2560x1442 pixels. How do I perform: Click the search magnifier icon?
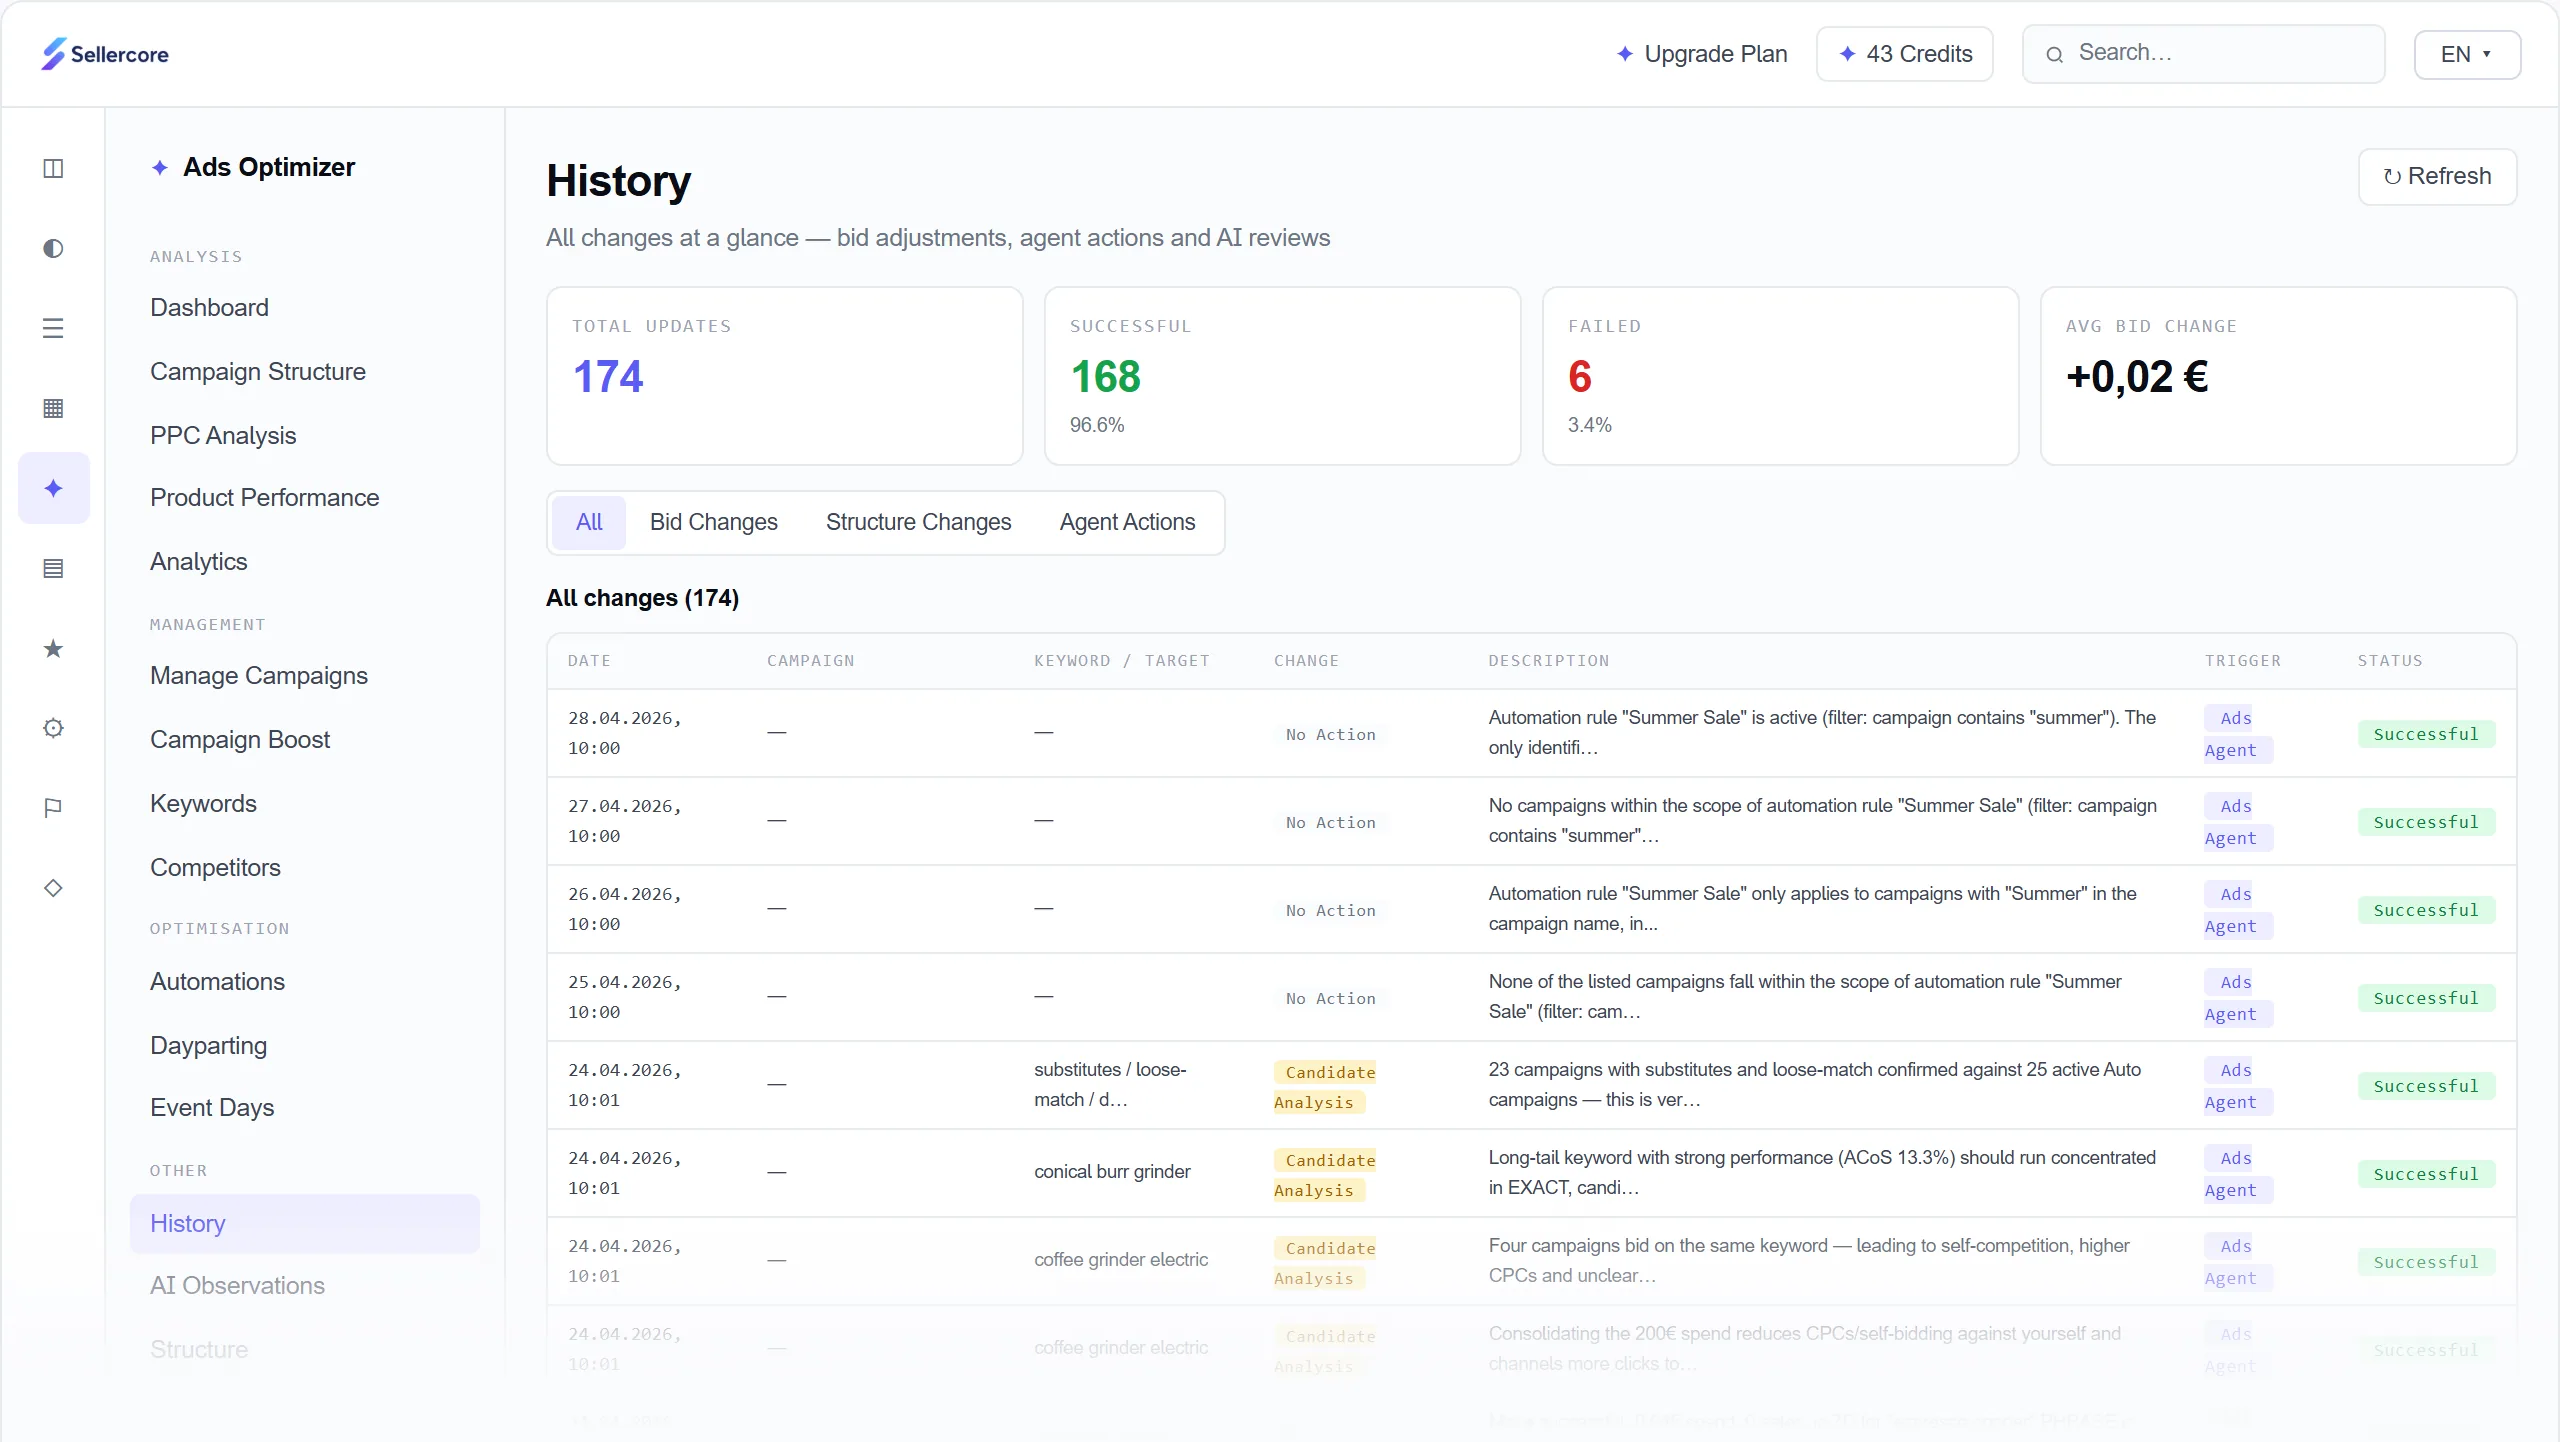pyautogui.click(x=2054, y=54)
